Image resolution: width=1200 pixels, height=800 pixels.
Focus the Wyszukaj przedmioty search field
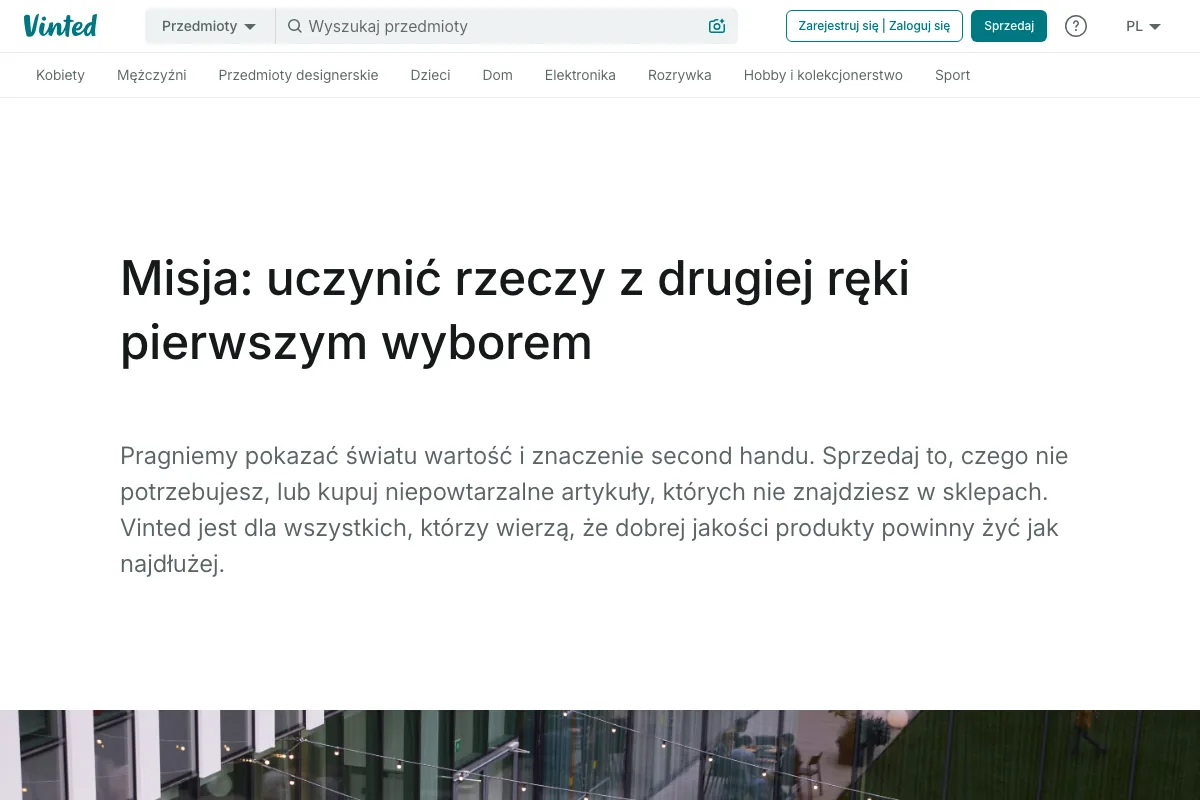pos(503,26)
